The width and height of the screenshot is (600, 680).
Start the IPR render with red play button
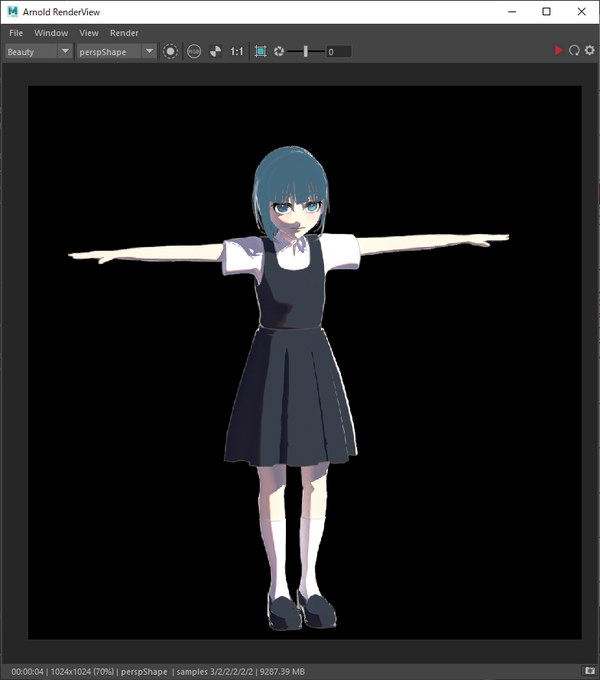(x=558, y=50)
